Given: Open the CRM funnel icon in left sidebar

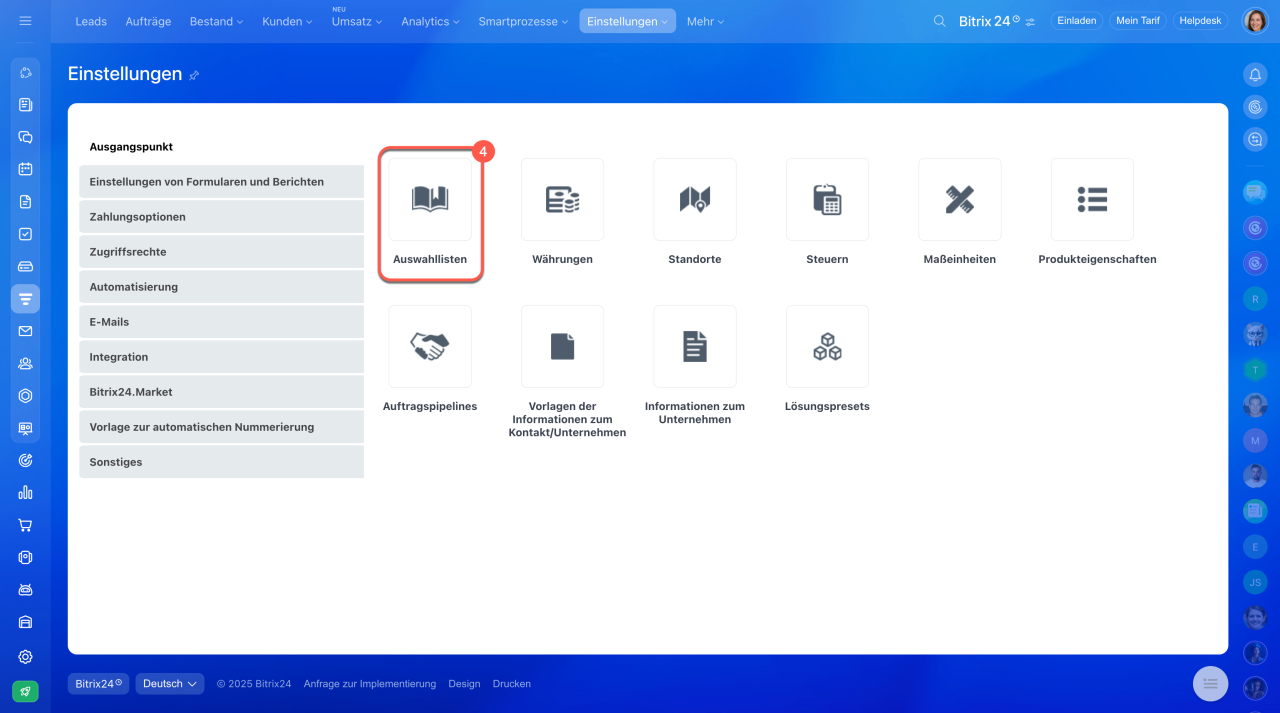Looking at the screenshot, I should pyautogui.click(x=26, y=298).
